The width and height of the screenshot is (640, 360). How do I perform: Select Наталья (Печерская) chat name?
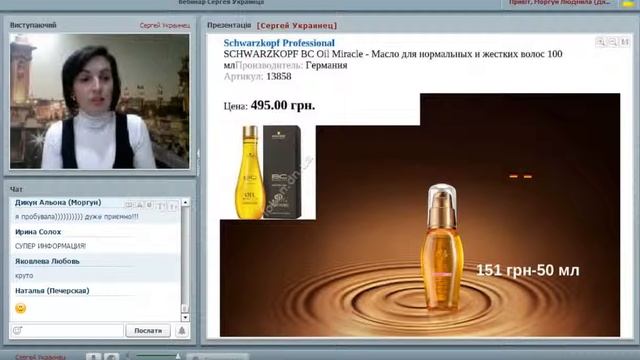click(x=52, y=291)
